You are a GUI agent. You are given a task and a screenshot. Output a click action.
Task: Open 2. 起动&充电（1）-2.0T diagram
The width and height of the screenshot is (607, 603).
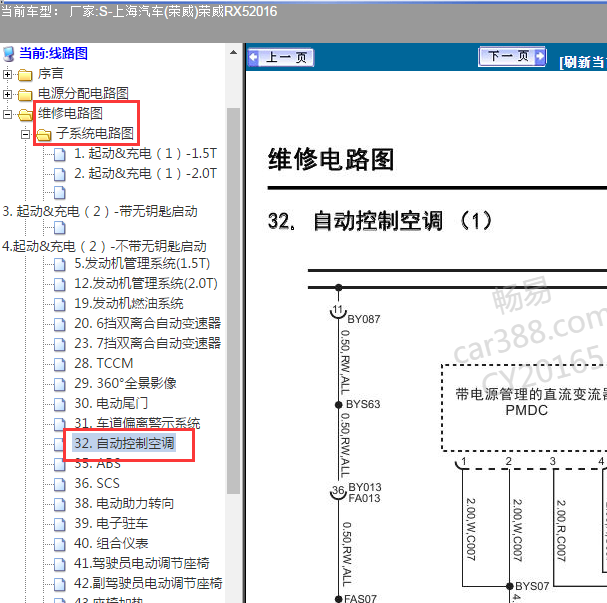(146, 173)
